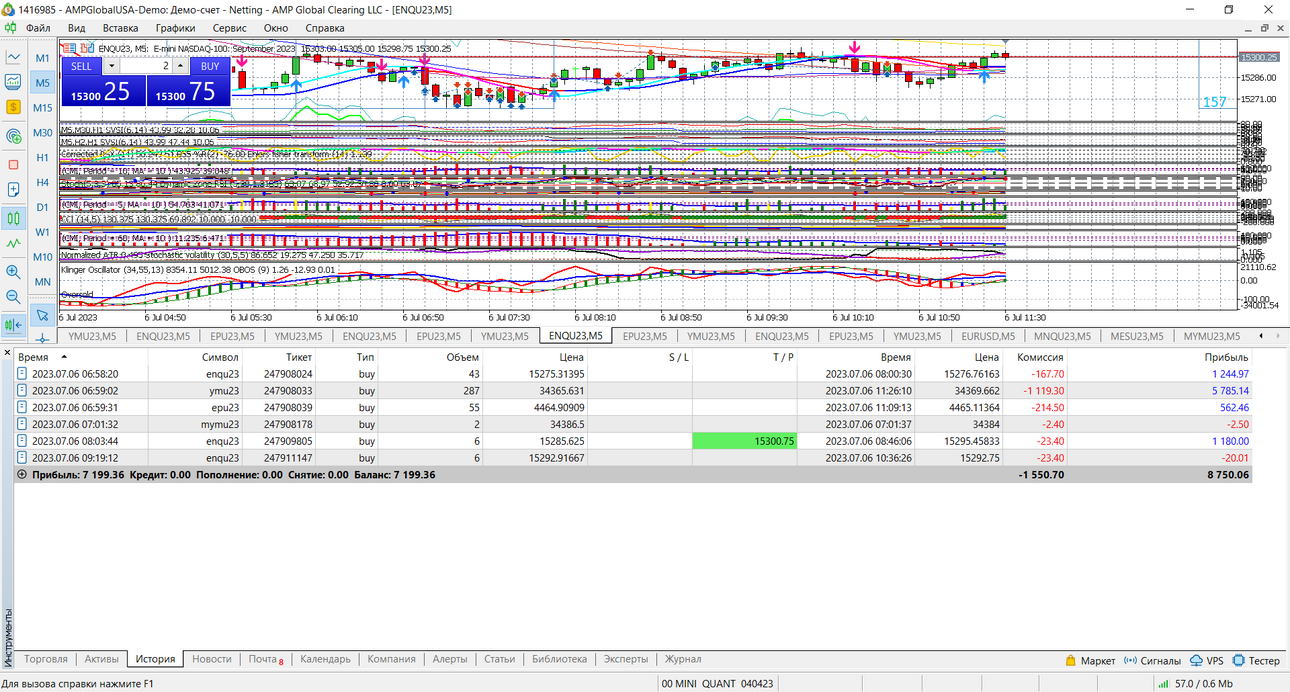Open Market Watch panel icon in left sidebar
Viewport: 1290px width, 692px height.
[x=14, y=57]
